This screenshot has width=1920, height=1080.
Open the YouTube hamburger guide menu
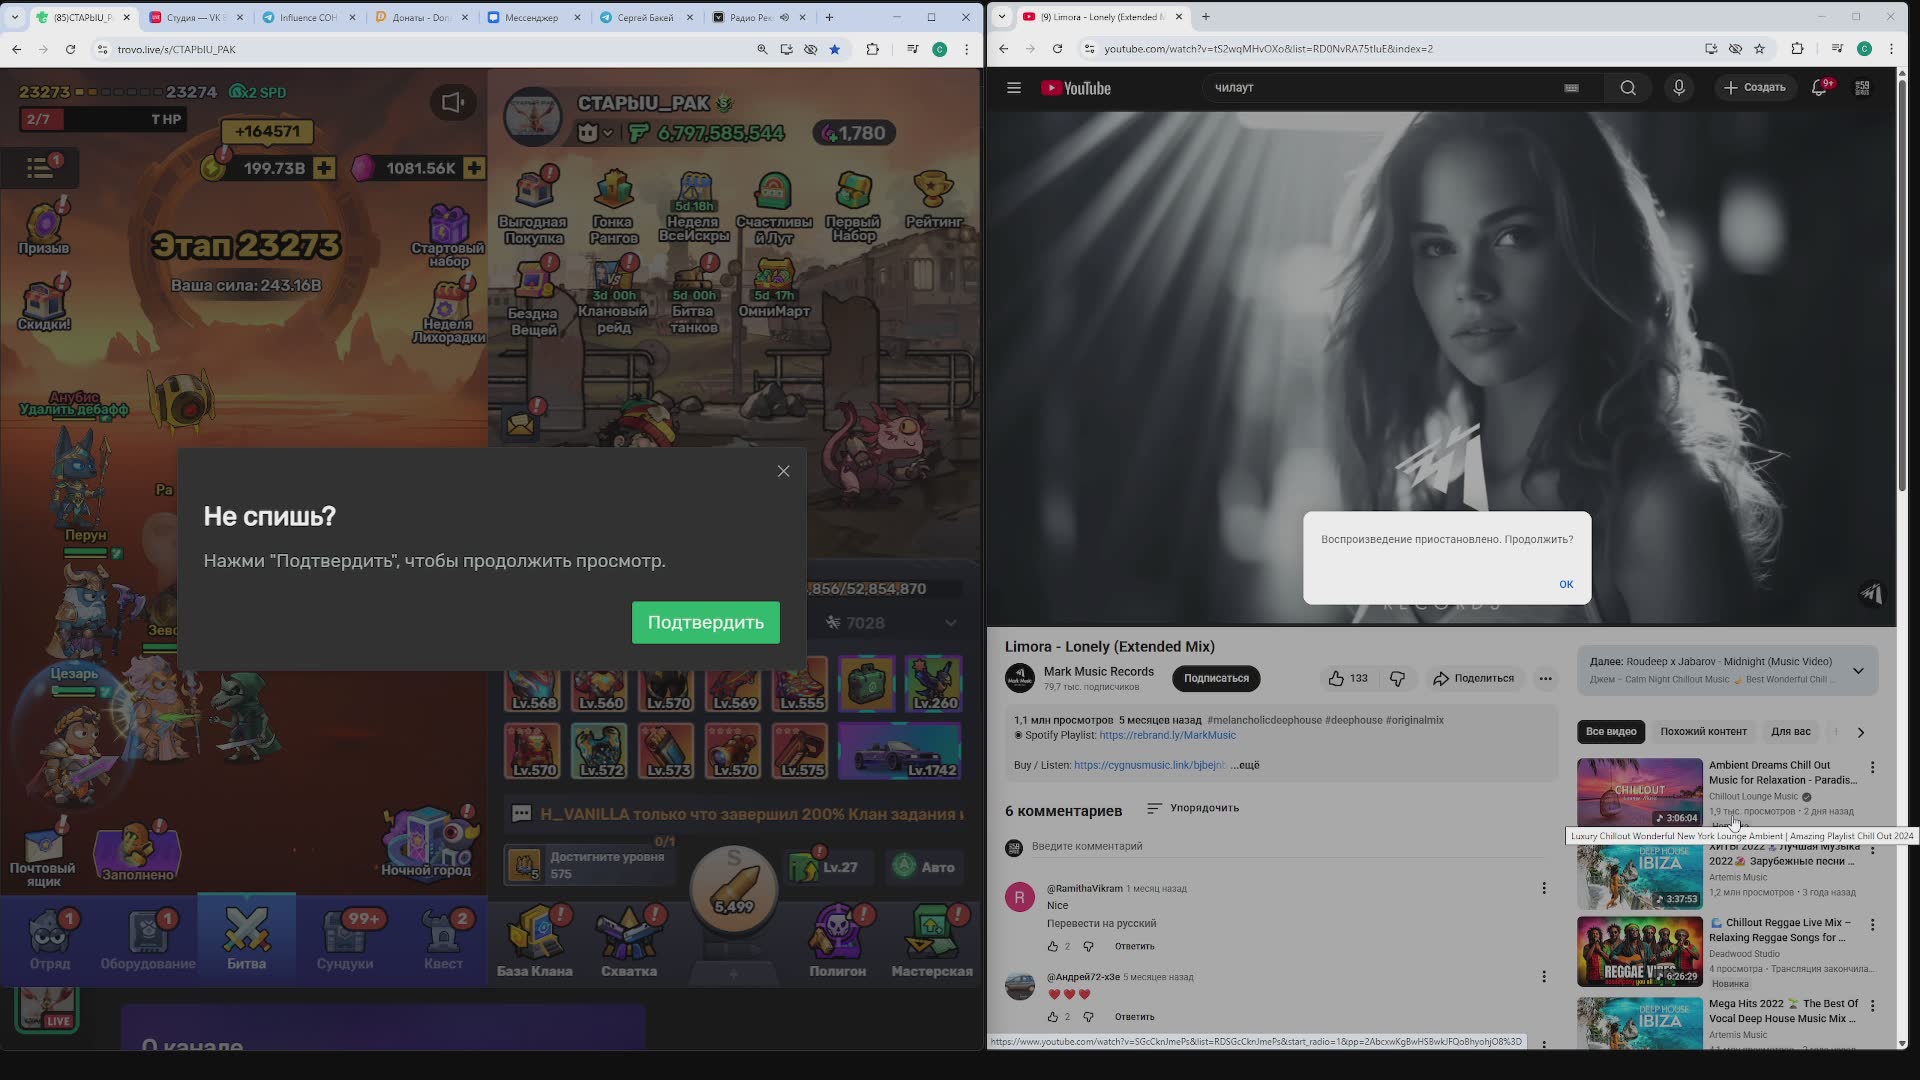click(1013, 87)
